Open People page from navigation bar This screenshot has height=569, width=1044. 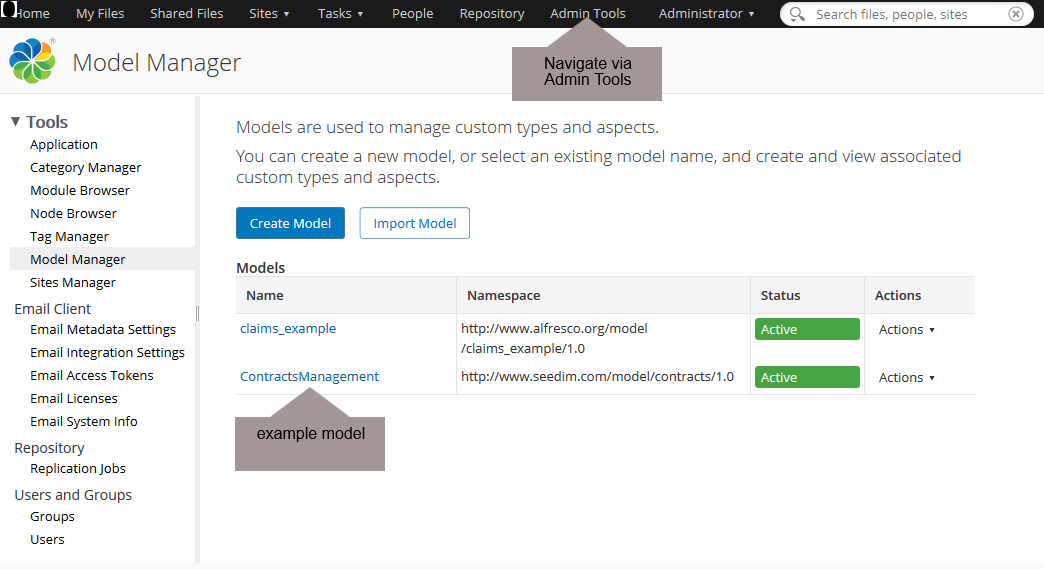click(412, 13)
